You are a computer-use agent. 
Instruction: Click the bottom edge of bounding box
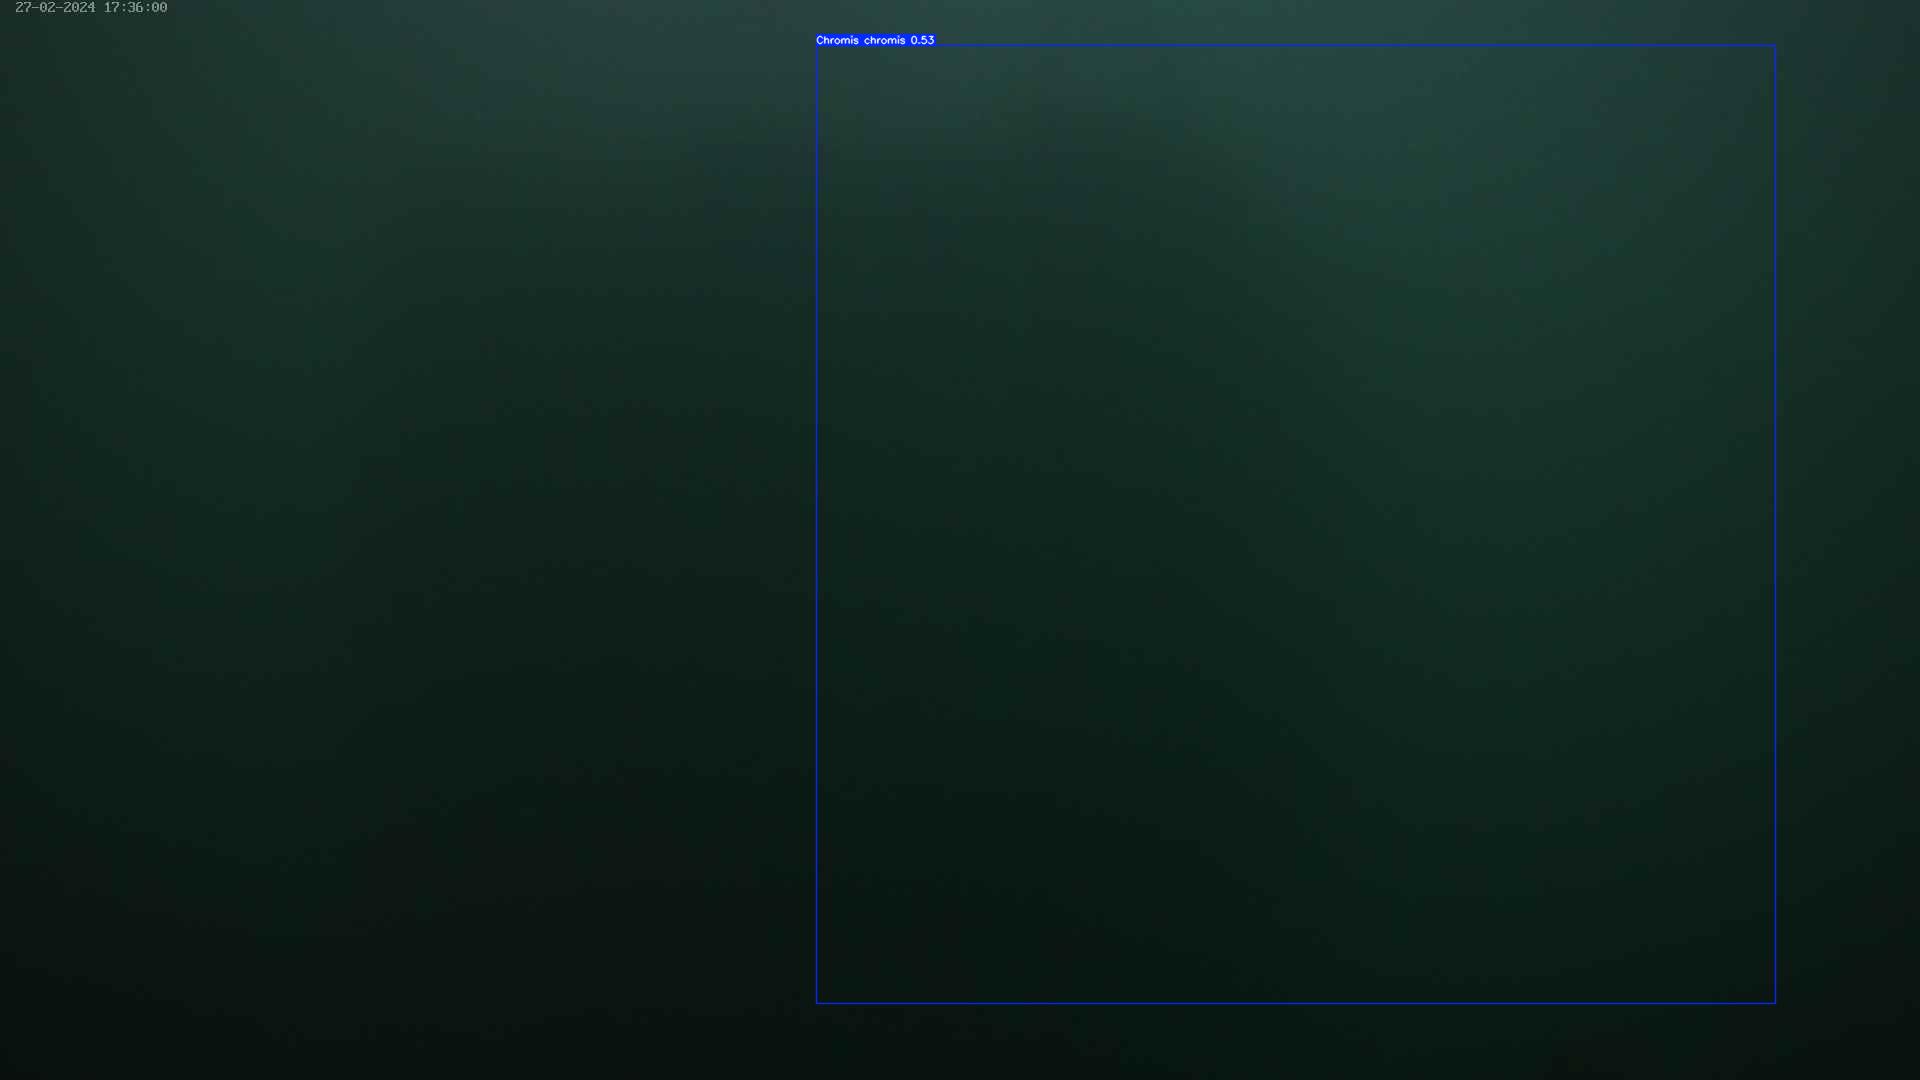point(1295,1002)
